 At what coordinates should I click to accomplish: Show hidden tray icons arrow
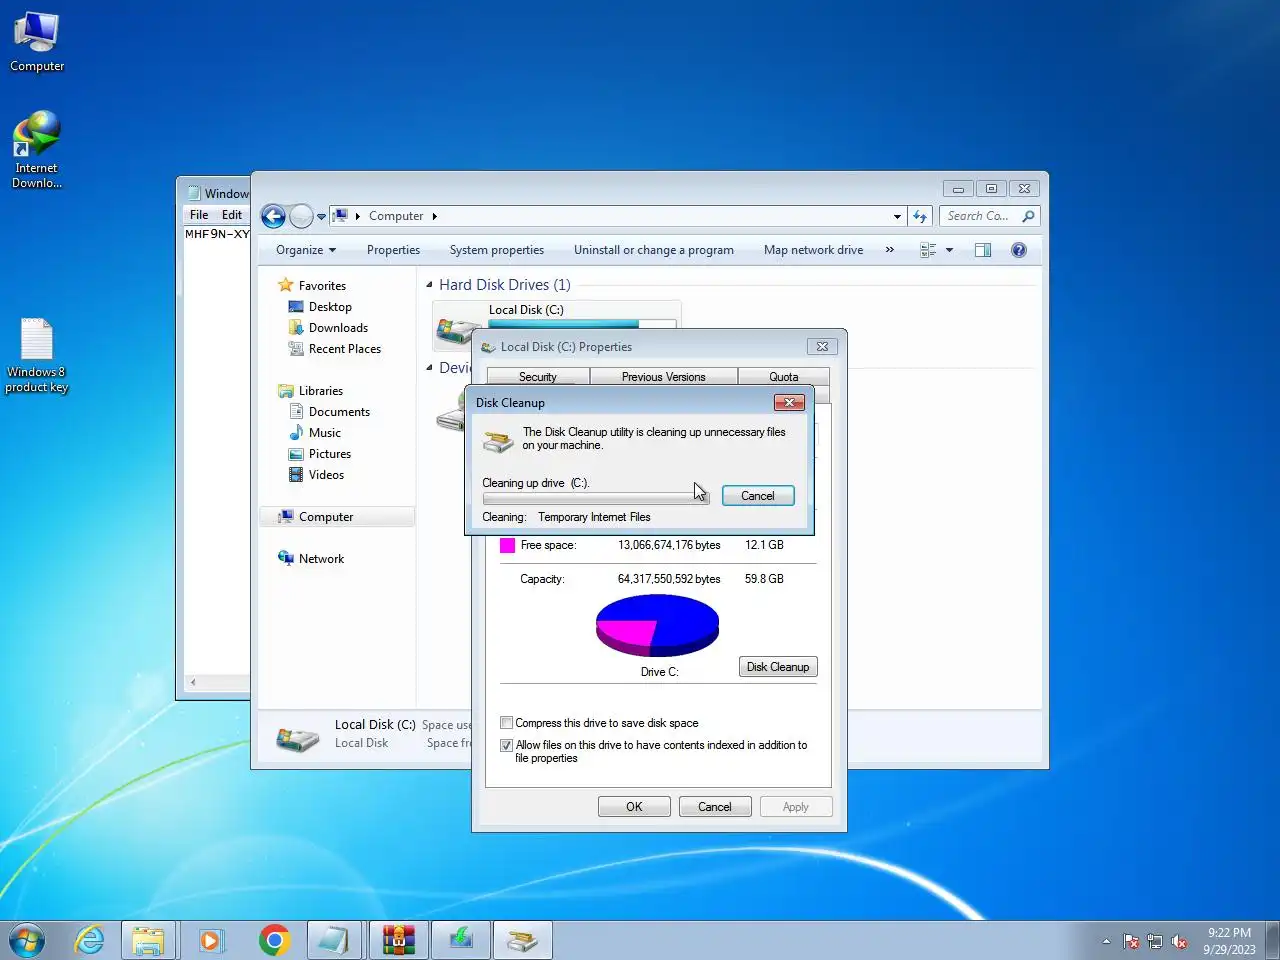[x=1106, y=942]
